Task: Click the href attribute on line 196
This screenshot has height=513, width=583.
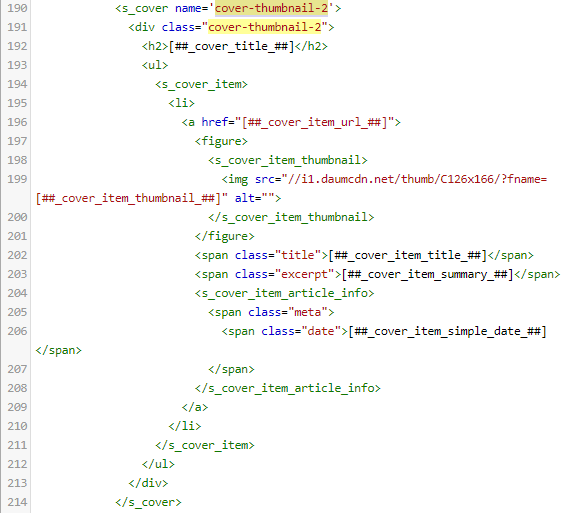Action: pos(215,122)
